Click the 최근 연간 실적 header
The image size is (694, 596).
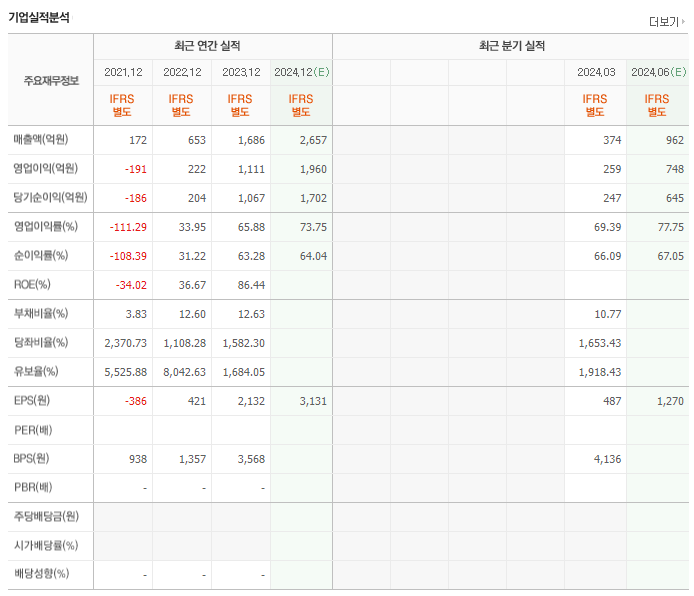[207, 46]
